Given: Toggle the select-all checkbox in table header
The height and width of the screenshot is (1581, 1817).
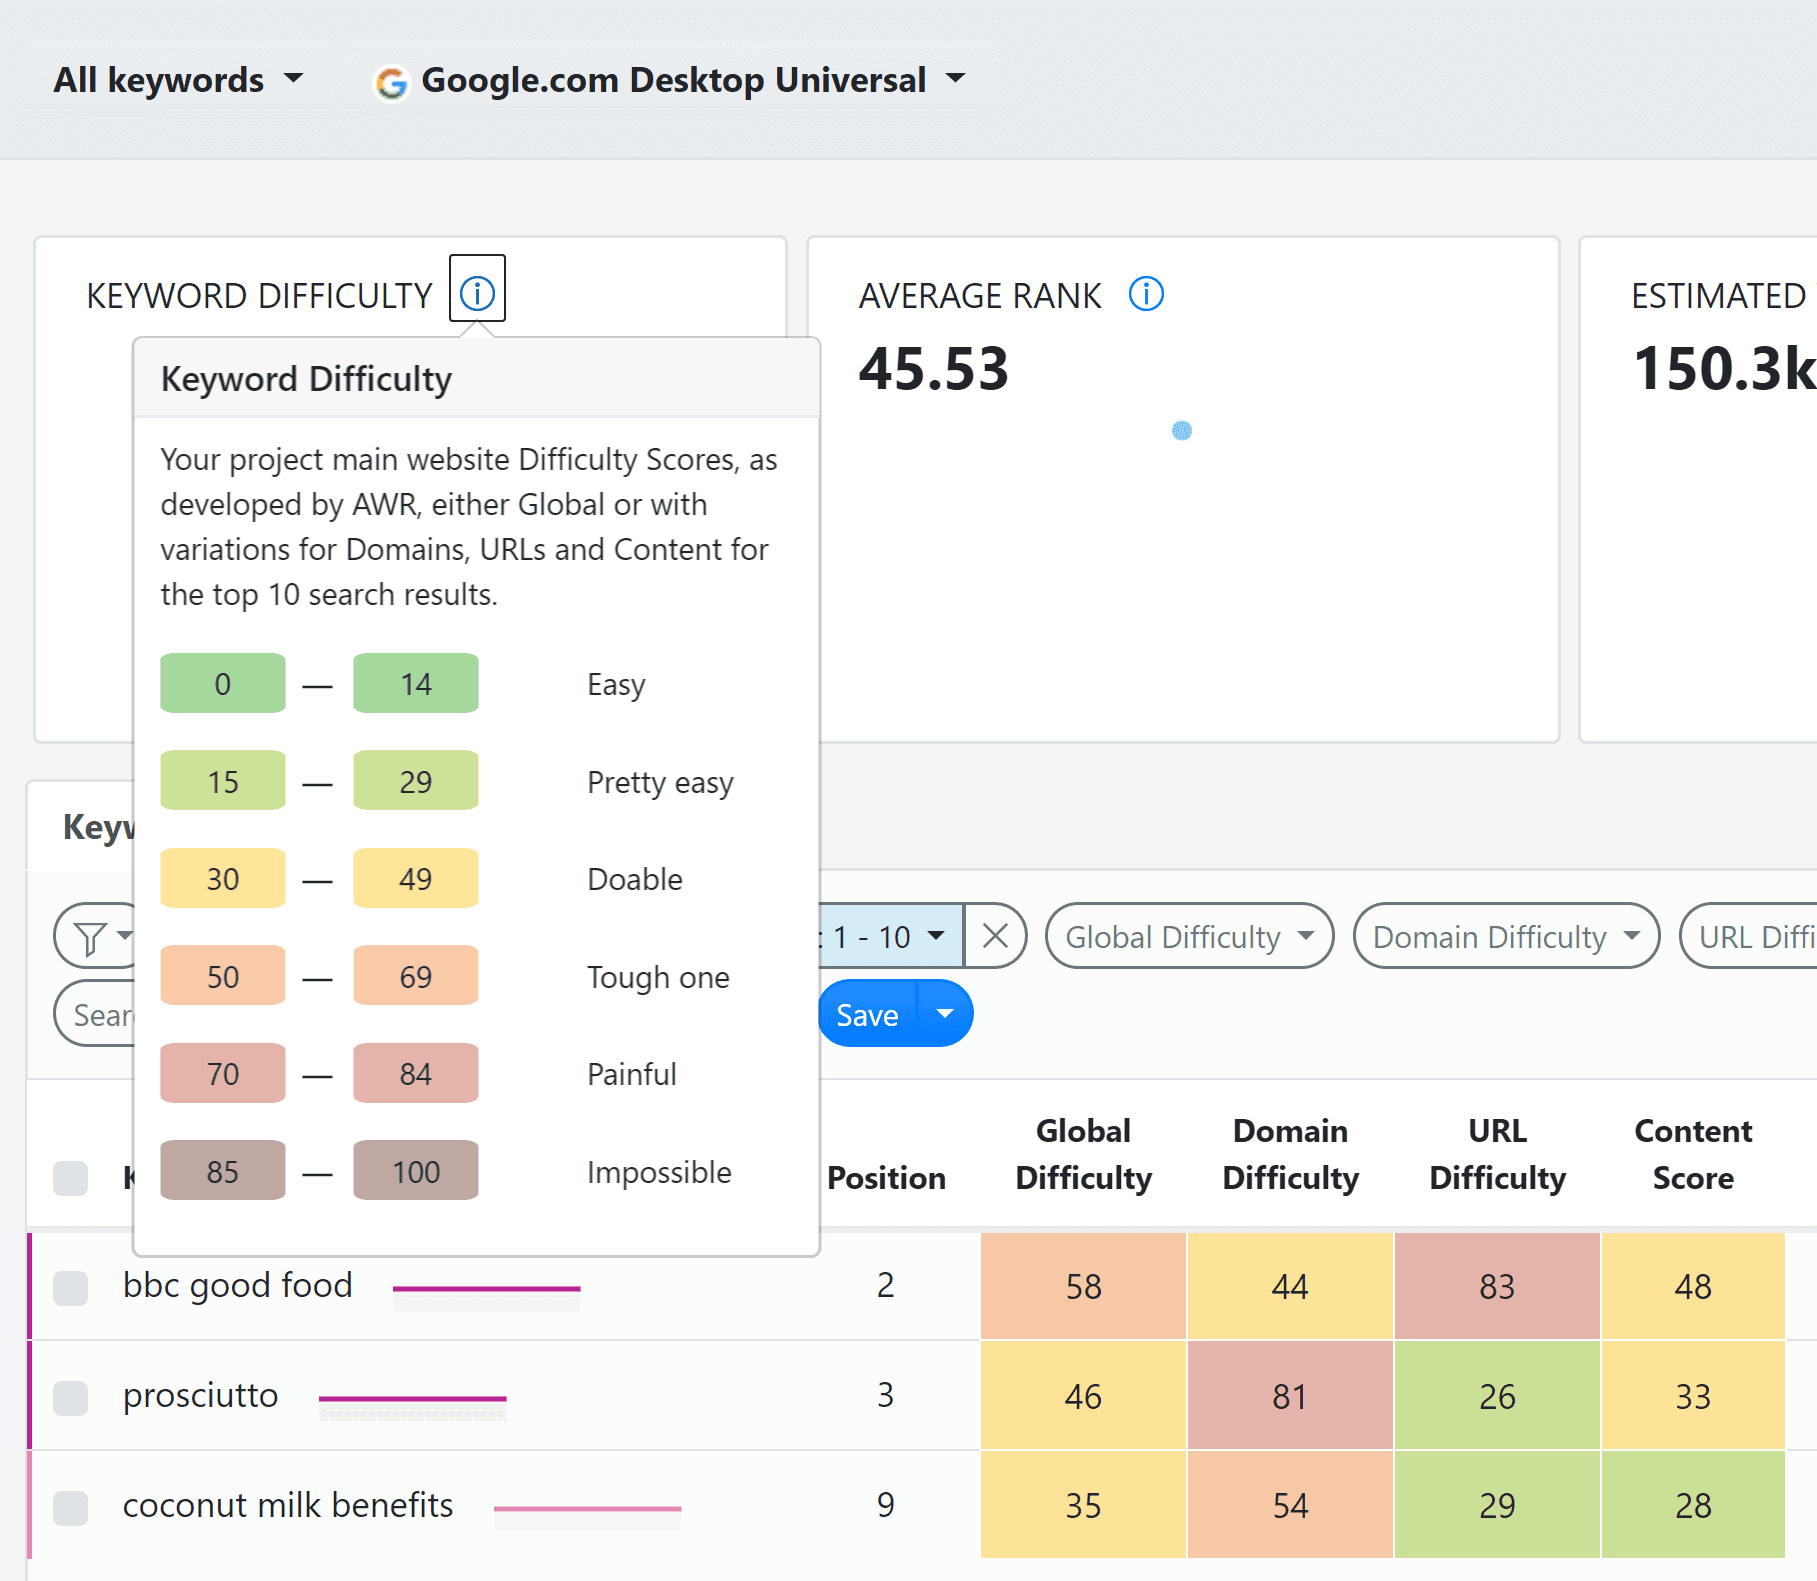Looking at the screenshot, I should tap(70, 1178).
